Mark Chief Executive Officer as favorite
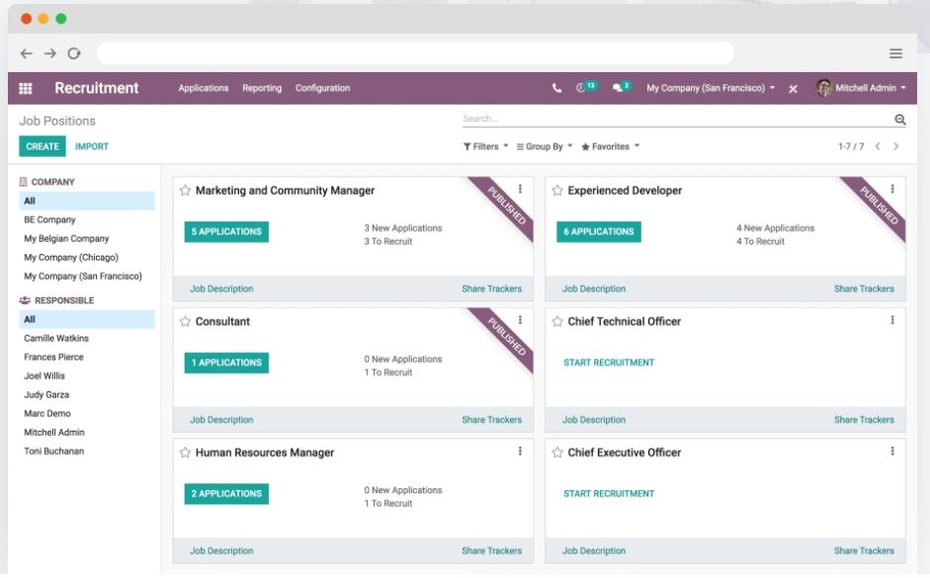The height and width of the screenshot is (578, 930). (557, 453)
